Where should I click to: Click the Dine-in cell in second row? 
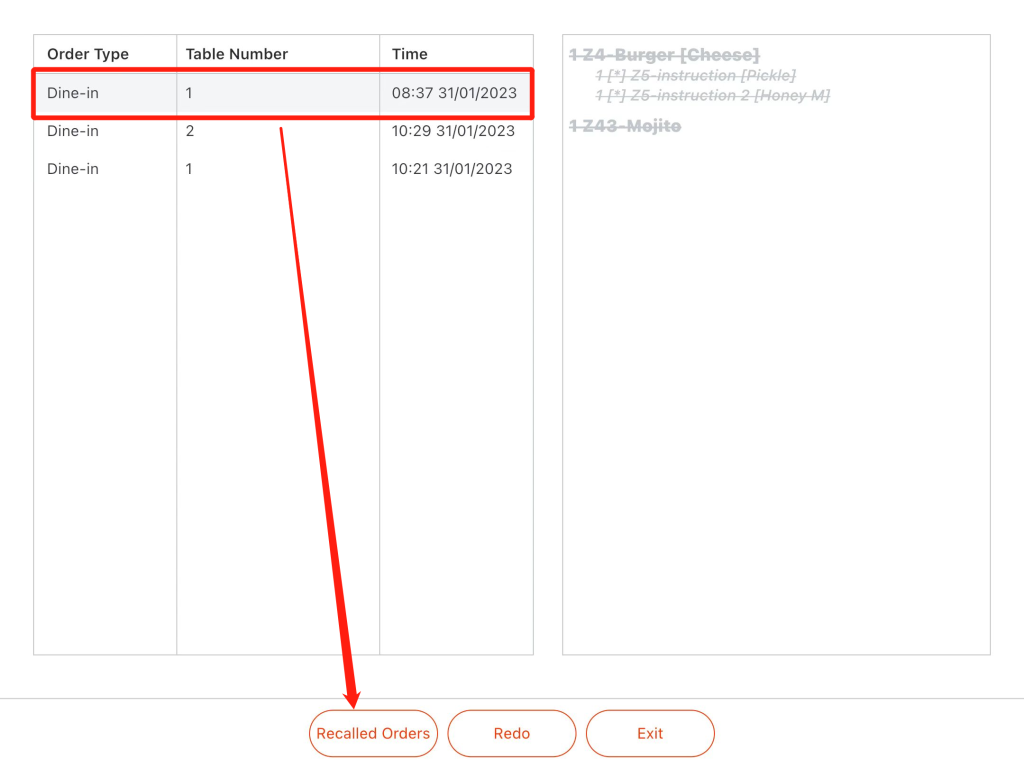point(72,131)
